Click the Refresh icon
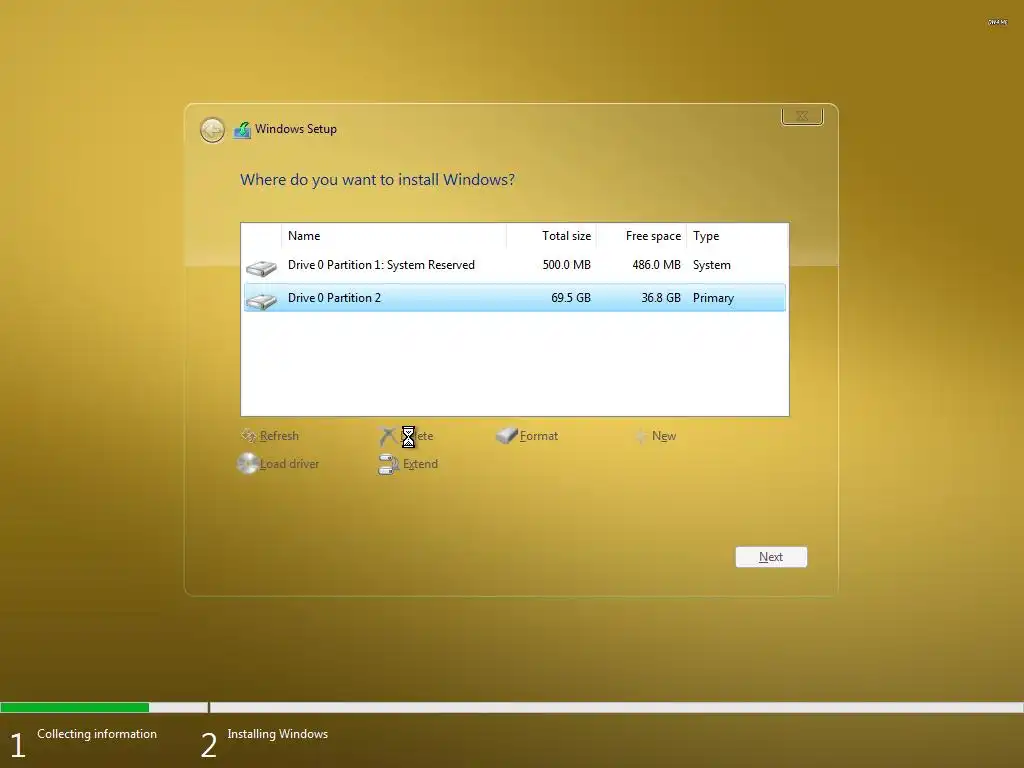The width and height of the screenshot is (1024, 768). click(249, 436)
